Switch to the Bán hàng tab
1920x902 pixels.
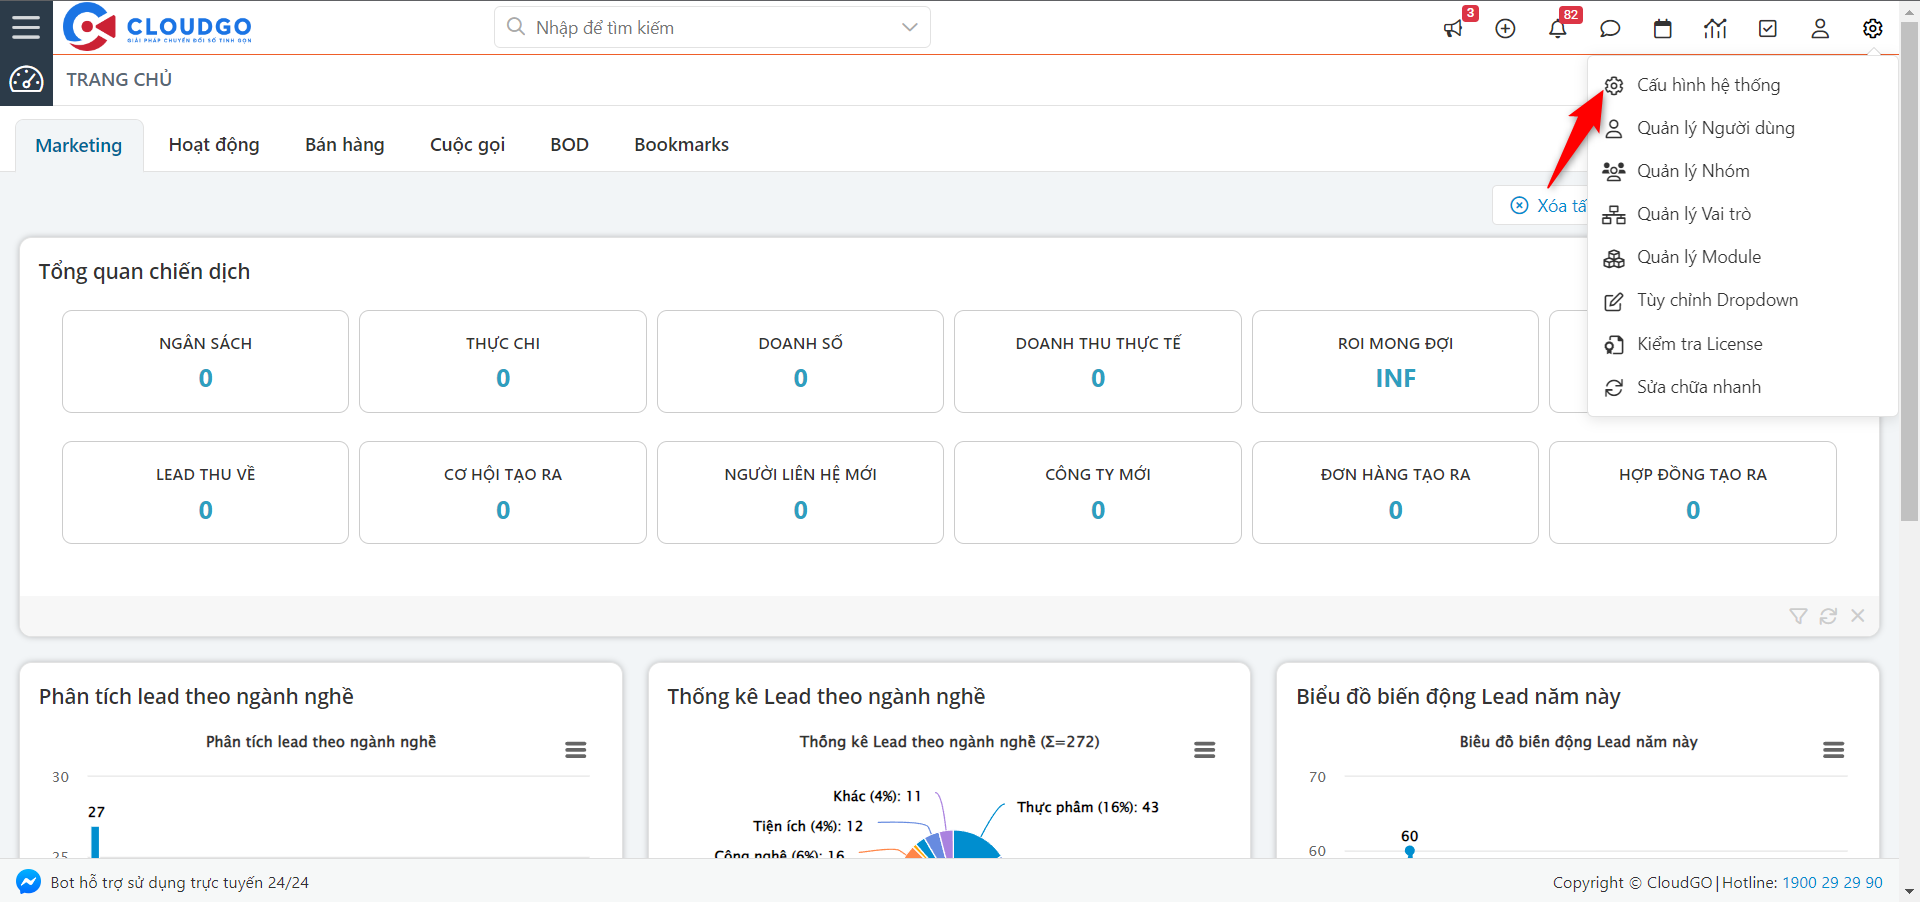click(x=344, y=145)
